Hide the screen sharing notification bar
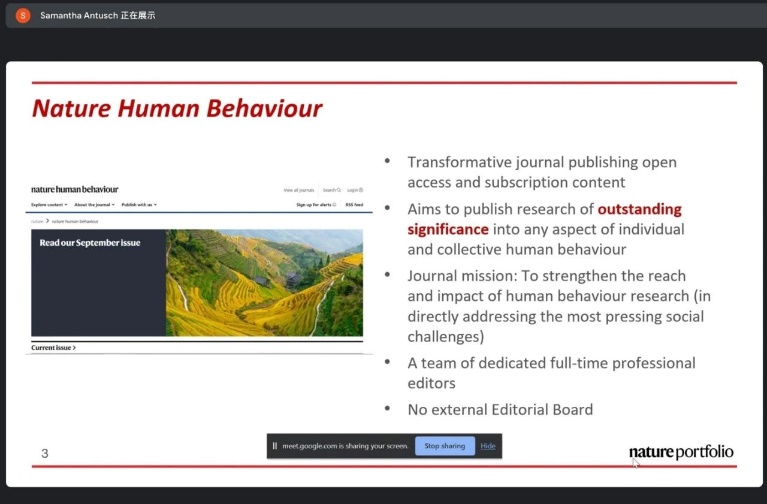This screenshot has height=504, width=767. [x=488, y=446]
